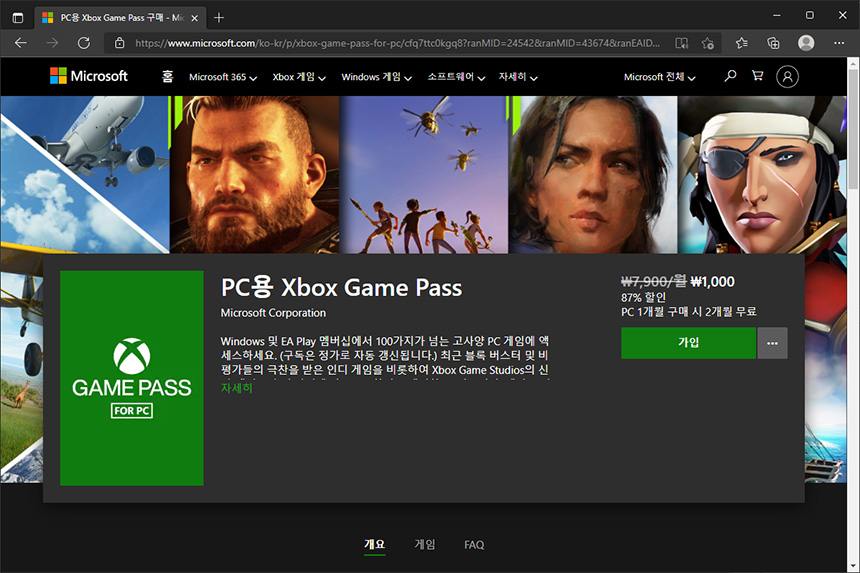This screenshot has width=860, height=573.
Task: Switch to the FAQ tab
Action: [474, 544]
